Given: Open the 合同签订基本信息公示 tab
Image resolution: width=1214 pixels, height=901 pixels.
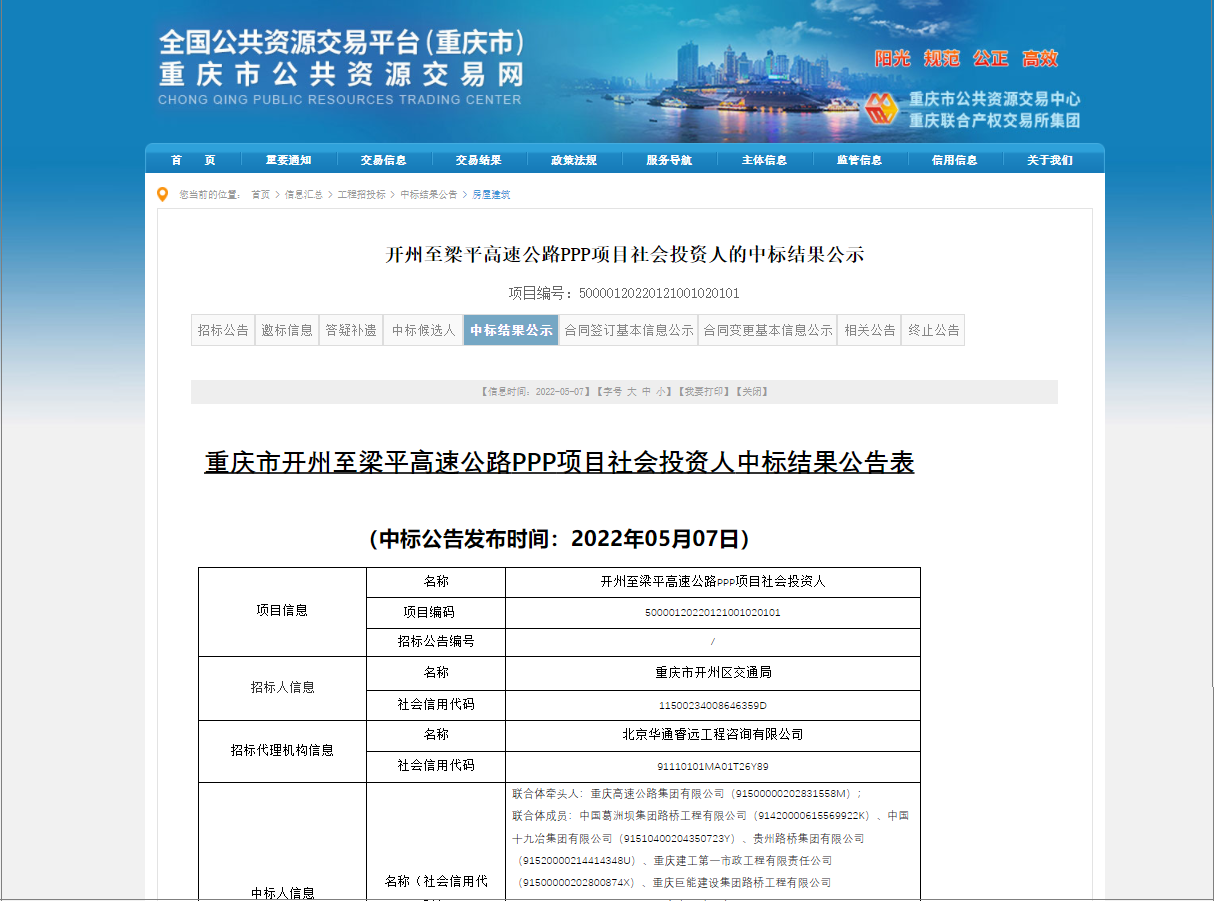Looking at the screenshot, I should tap(628, 330).
